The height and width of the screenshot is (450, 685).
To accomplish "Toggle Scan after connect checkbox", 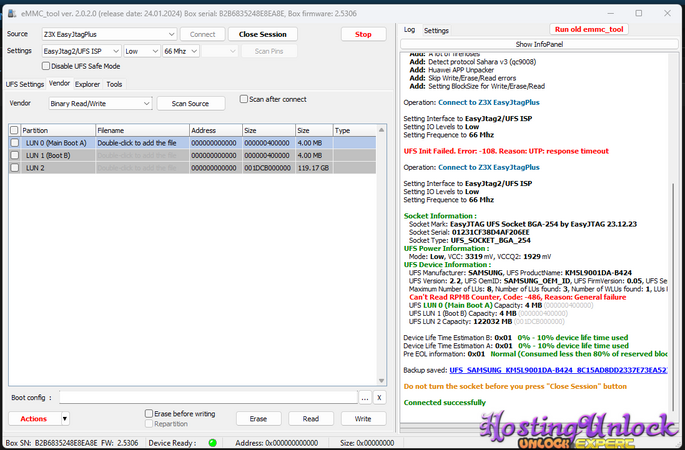I will tap(245, 99).
